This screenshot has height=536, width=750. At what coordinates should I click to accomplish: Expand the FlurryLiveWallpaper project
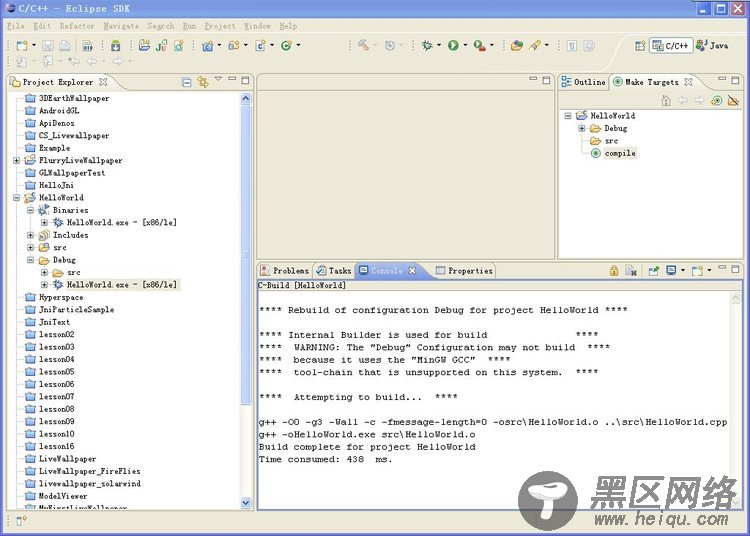[x=17, y=161]
